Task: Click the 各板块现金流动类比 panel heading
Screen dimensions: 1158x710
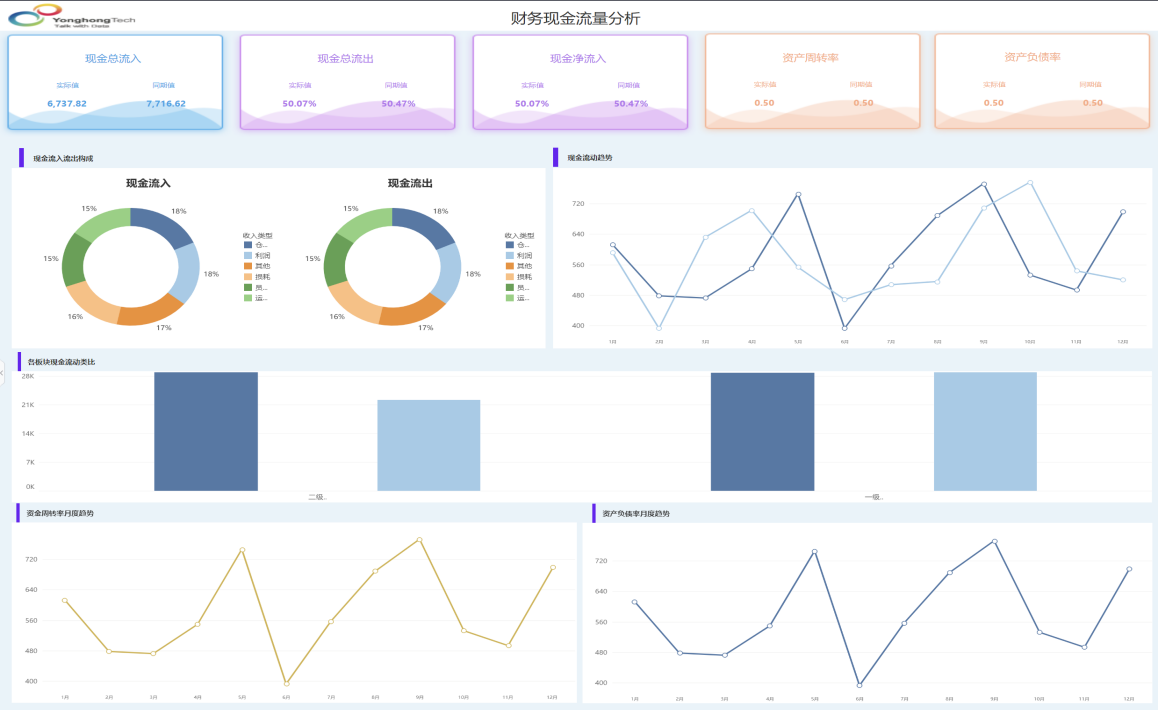Action: (62, 361)
